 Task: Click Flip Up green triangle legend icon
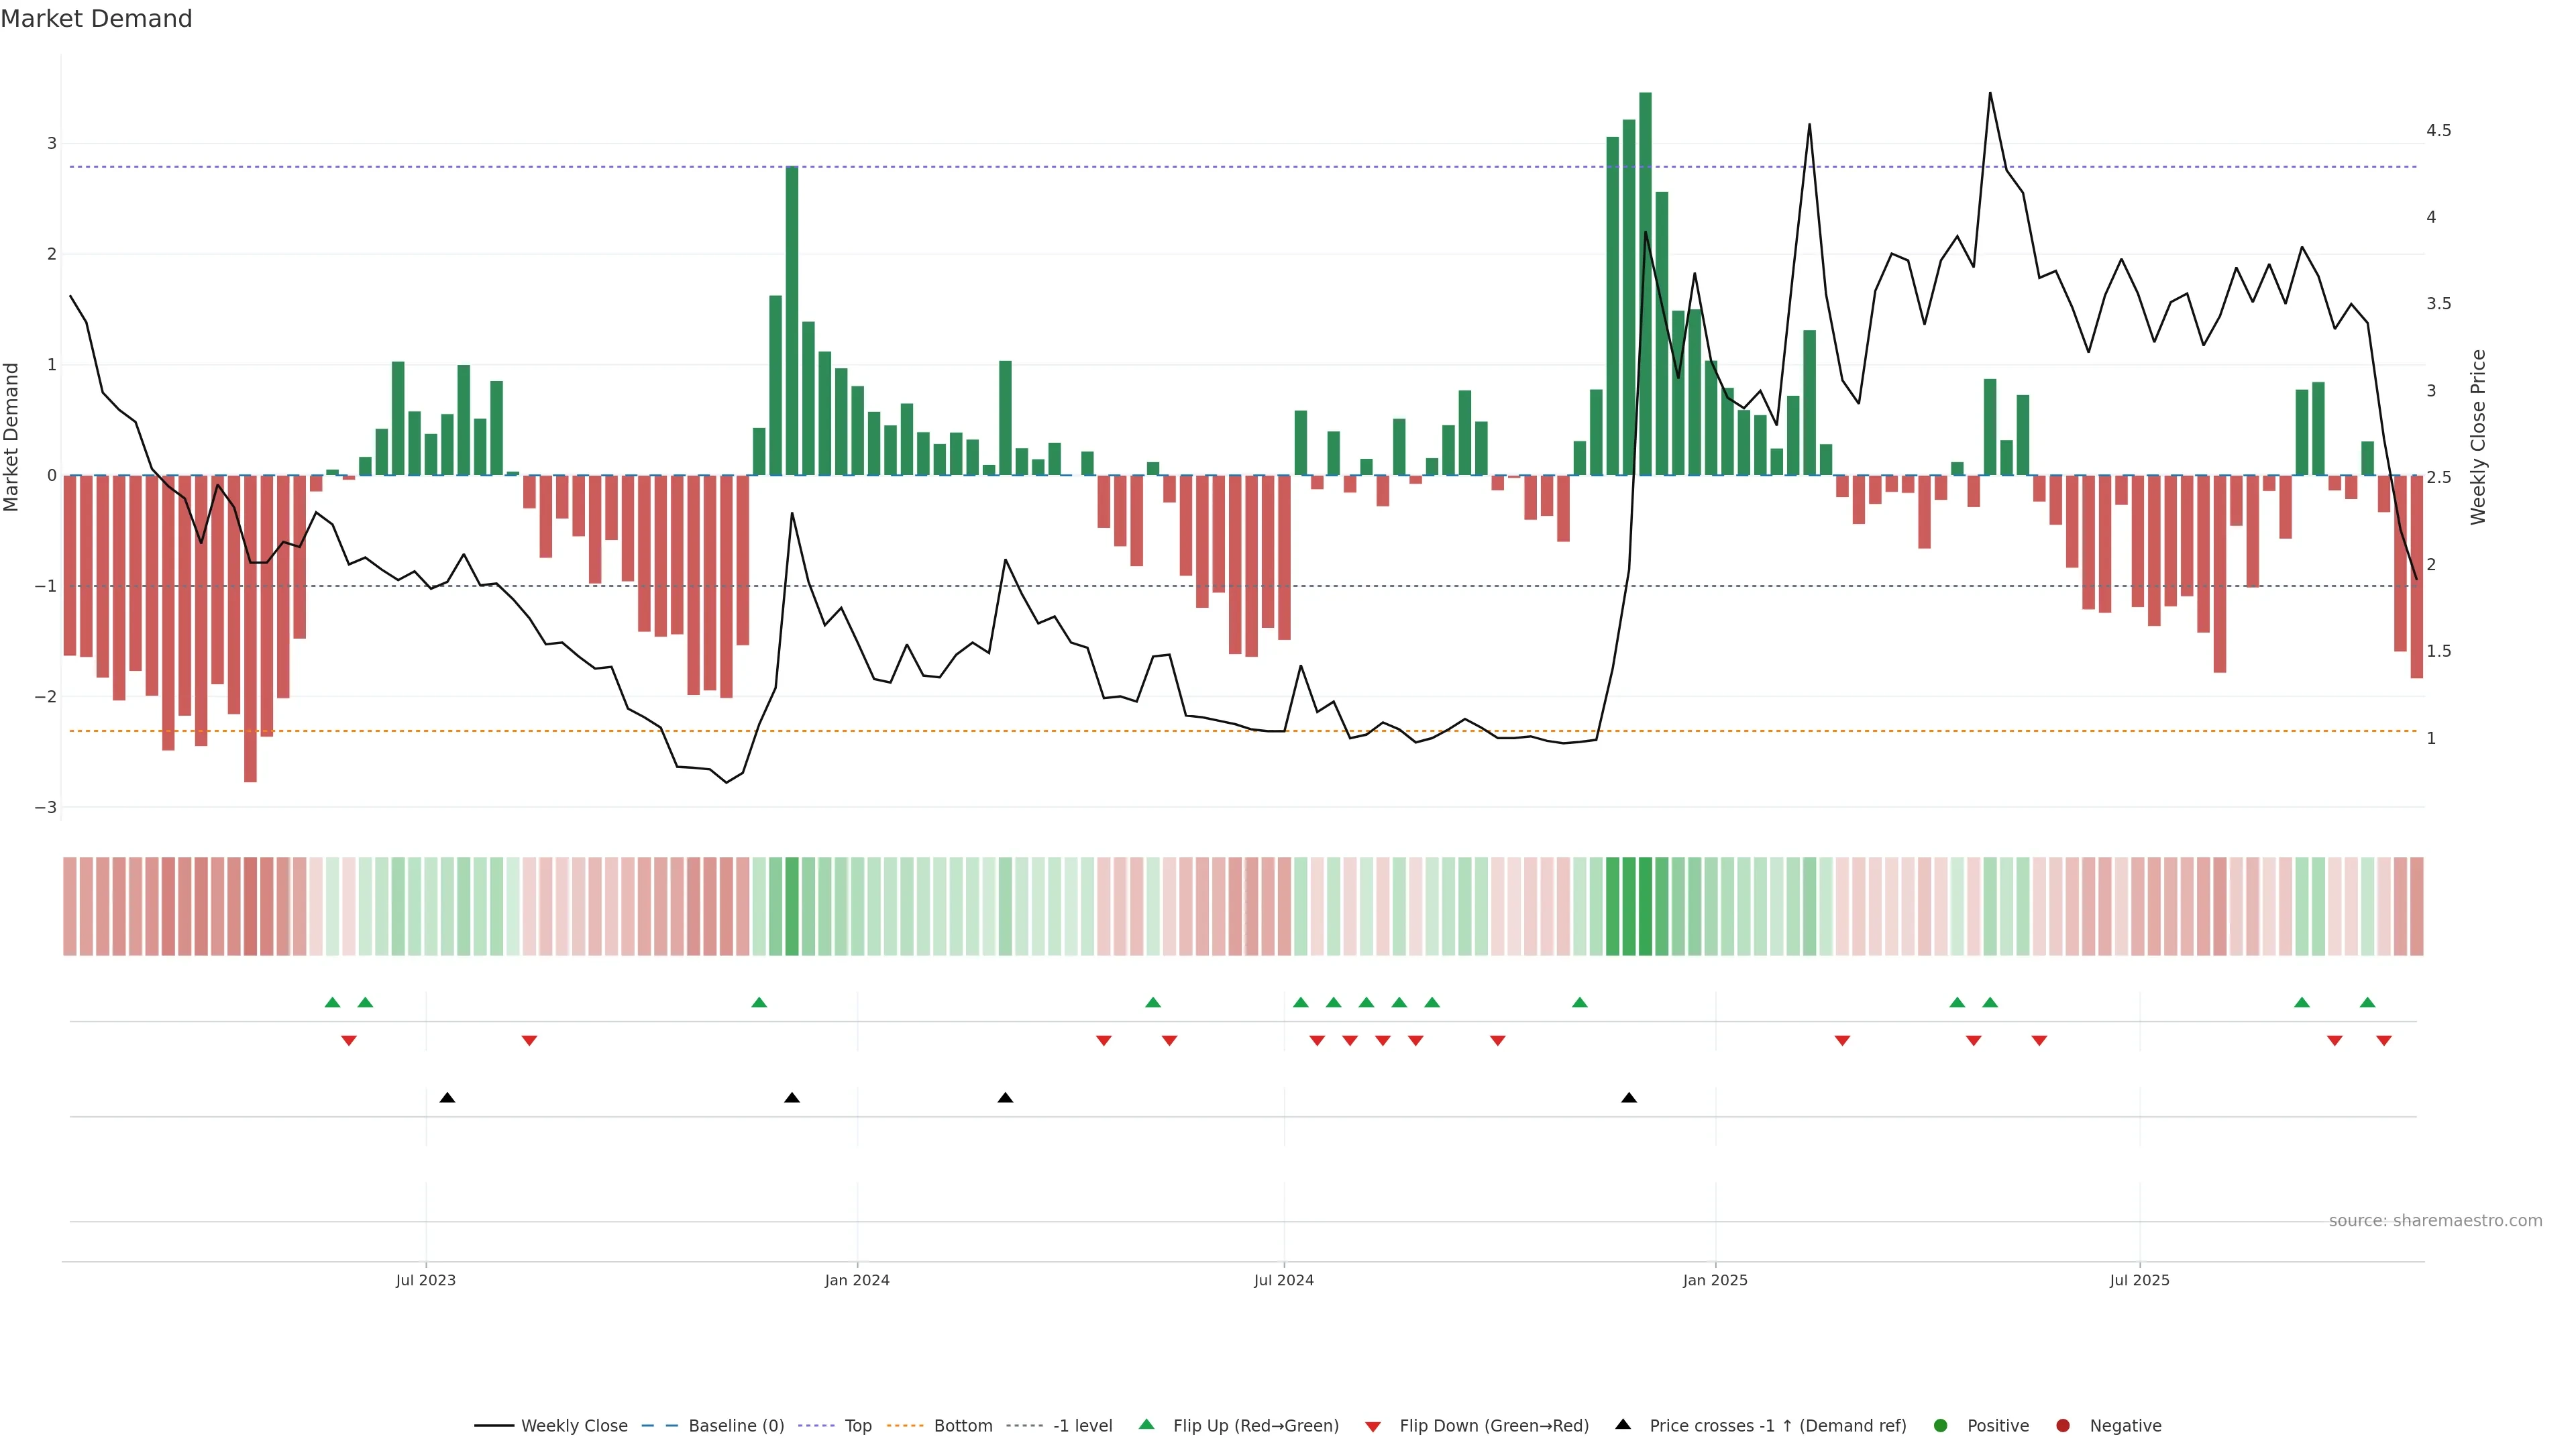coord(1147,1425)
